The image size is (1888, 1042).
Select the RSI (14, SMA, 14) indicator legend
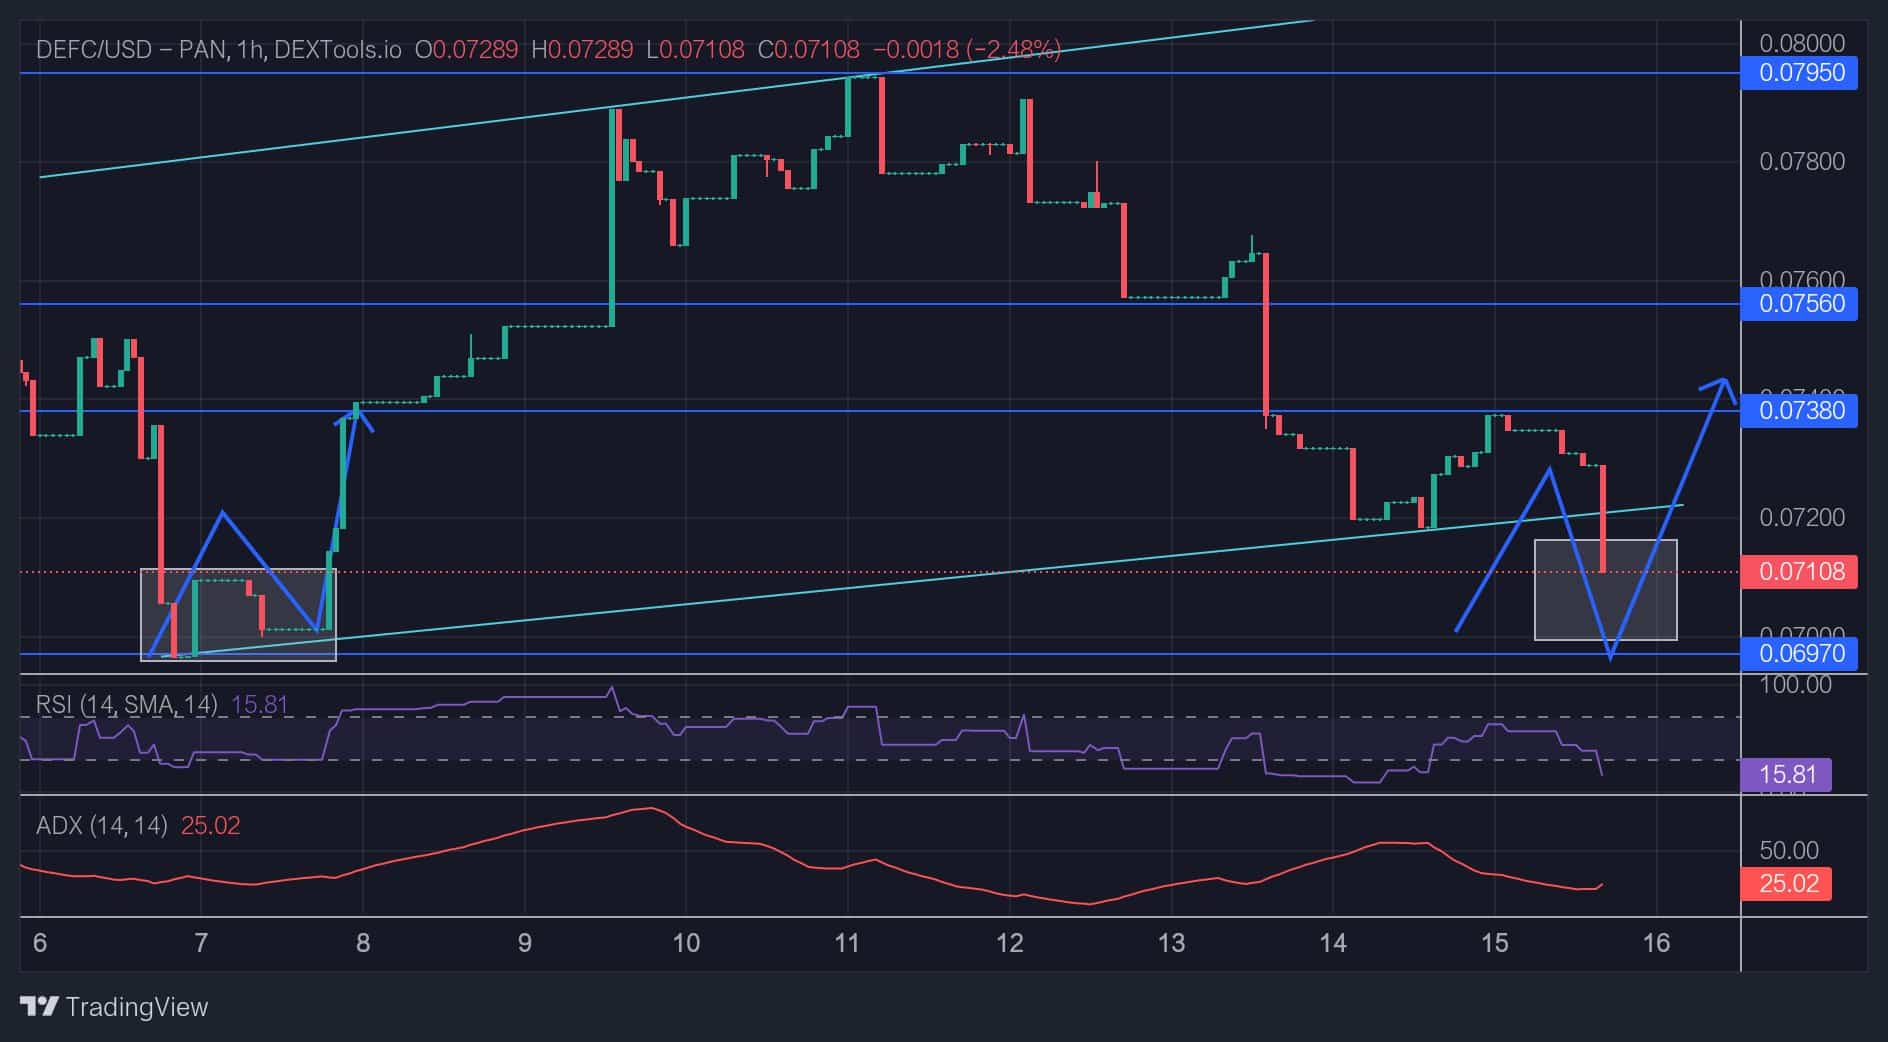point(126,705)
